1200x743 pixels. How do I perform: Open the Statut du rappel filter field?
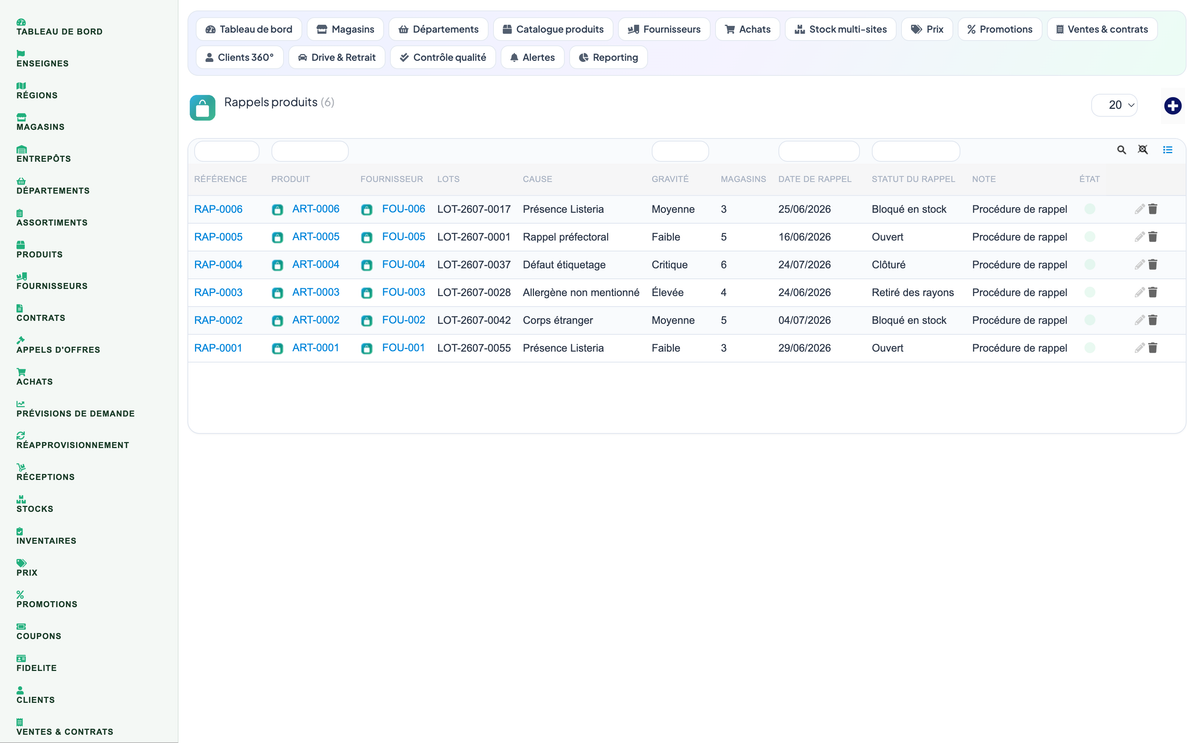pos(916,151)
